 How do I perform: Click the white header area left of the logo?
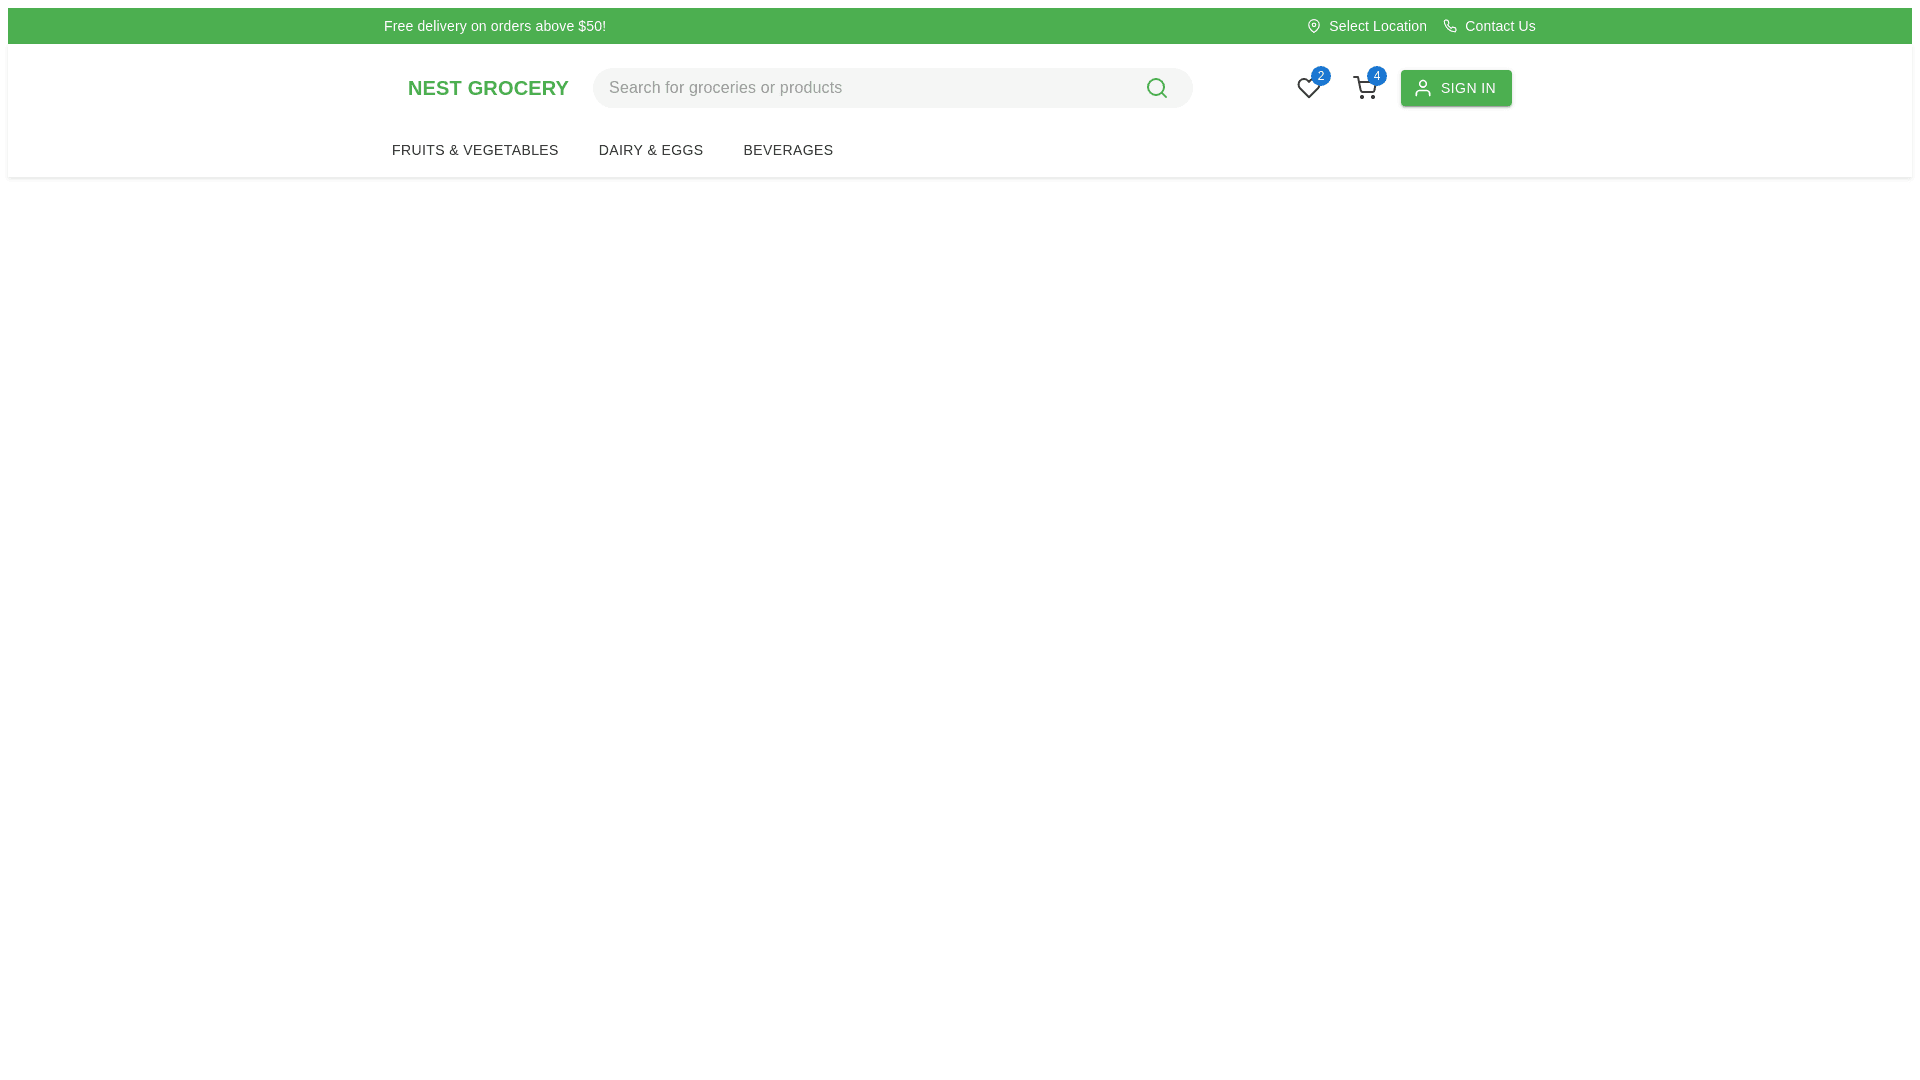tap(200, 90)
